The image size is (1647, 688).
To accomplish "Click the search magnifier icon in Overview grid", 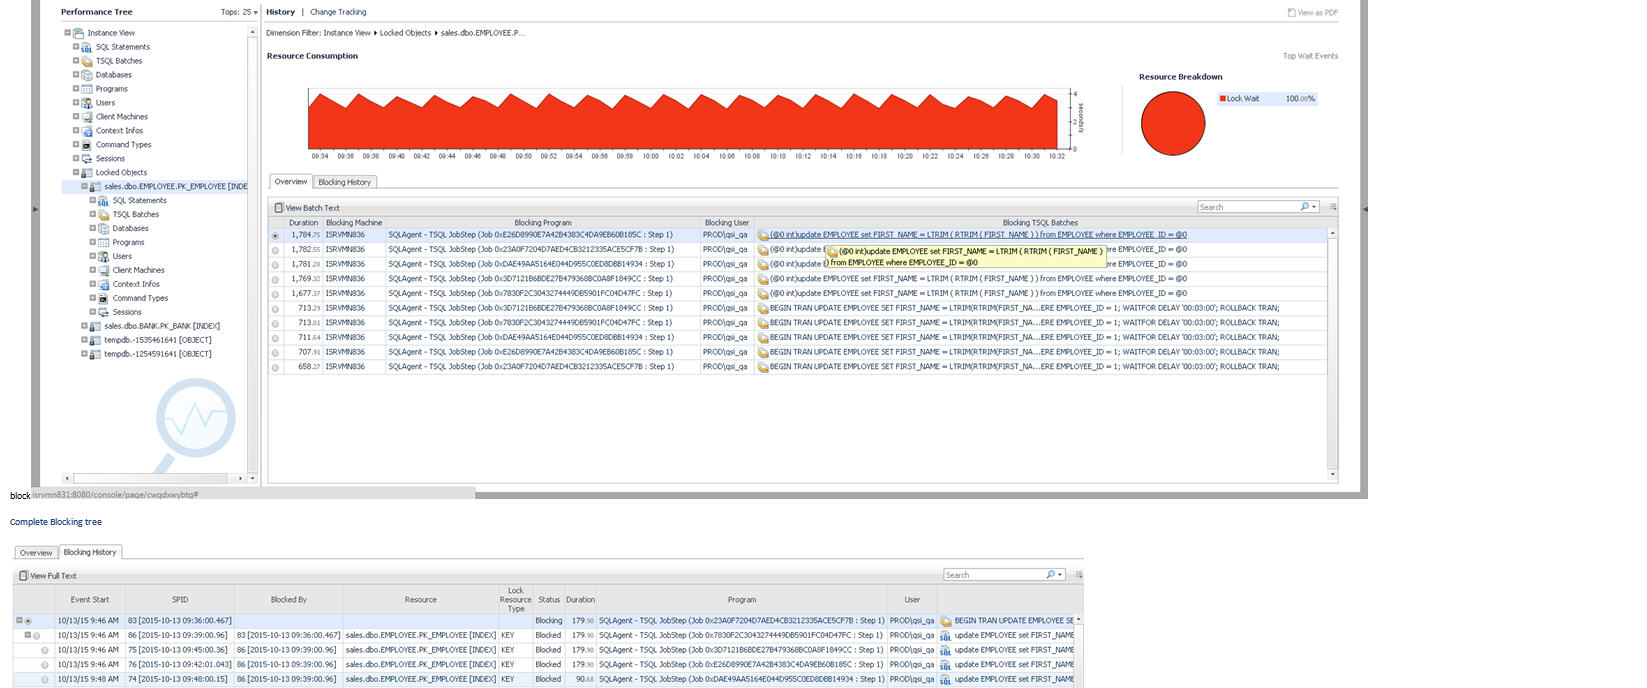I will click(x=1304, y=207).
